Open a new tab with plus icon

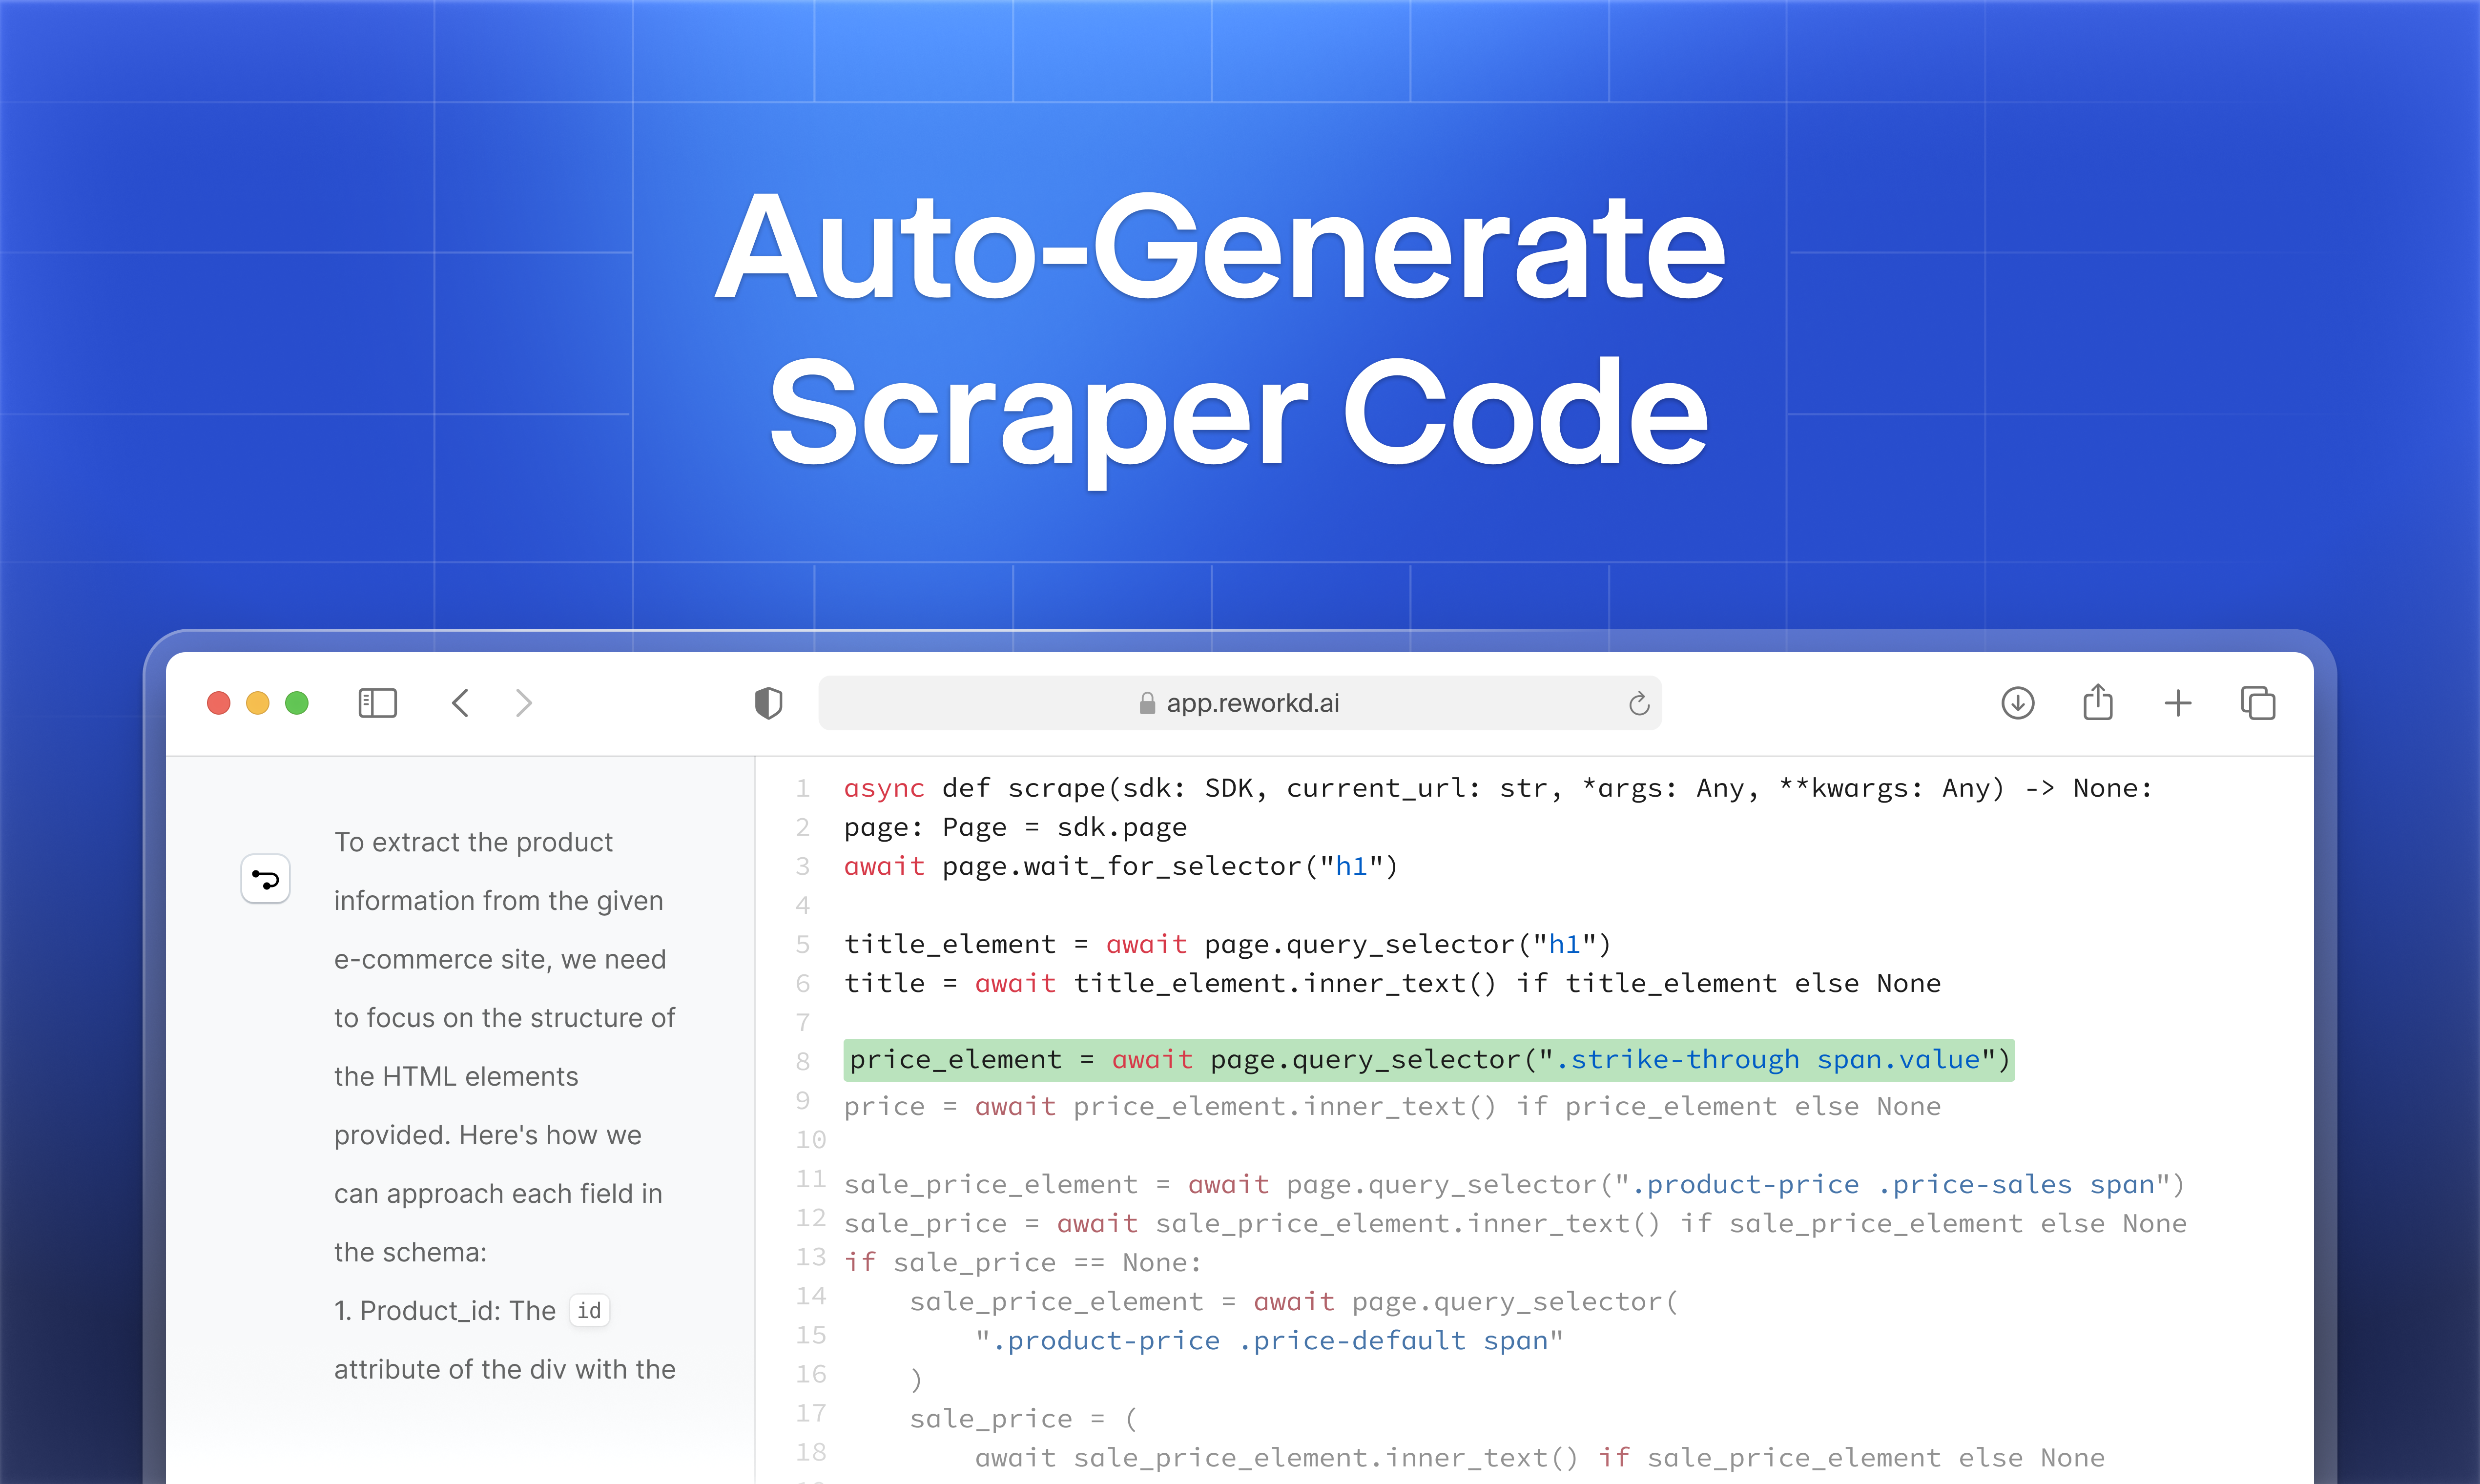[2177, 703]
